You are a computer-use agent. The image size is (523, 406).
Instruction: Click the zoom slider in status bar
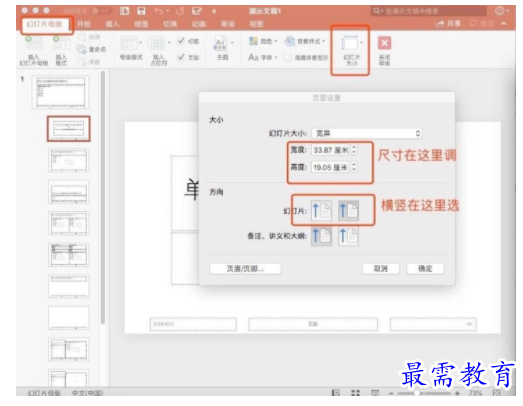[424, 393]
